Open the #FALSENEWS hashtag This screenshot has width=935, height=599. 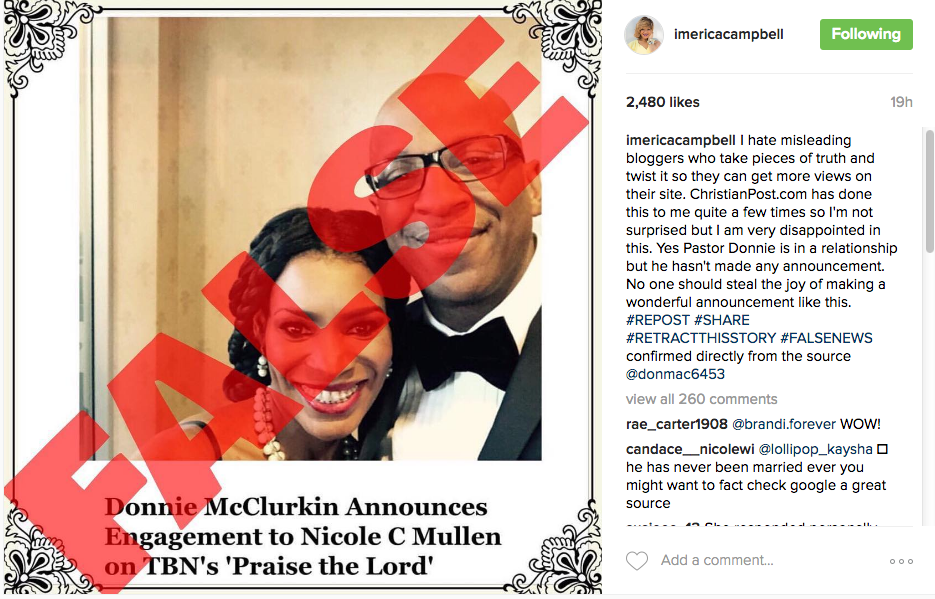tap(826, 338)
